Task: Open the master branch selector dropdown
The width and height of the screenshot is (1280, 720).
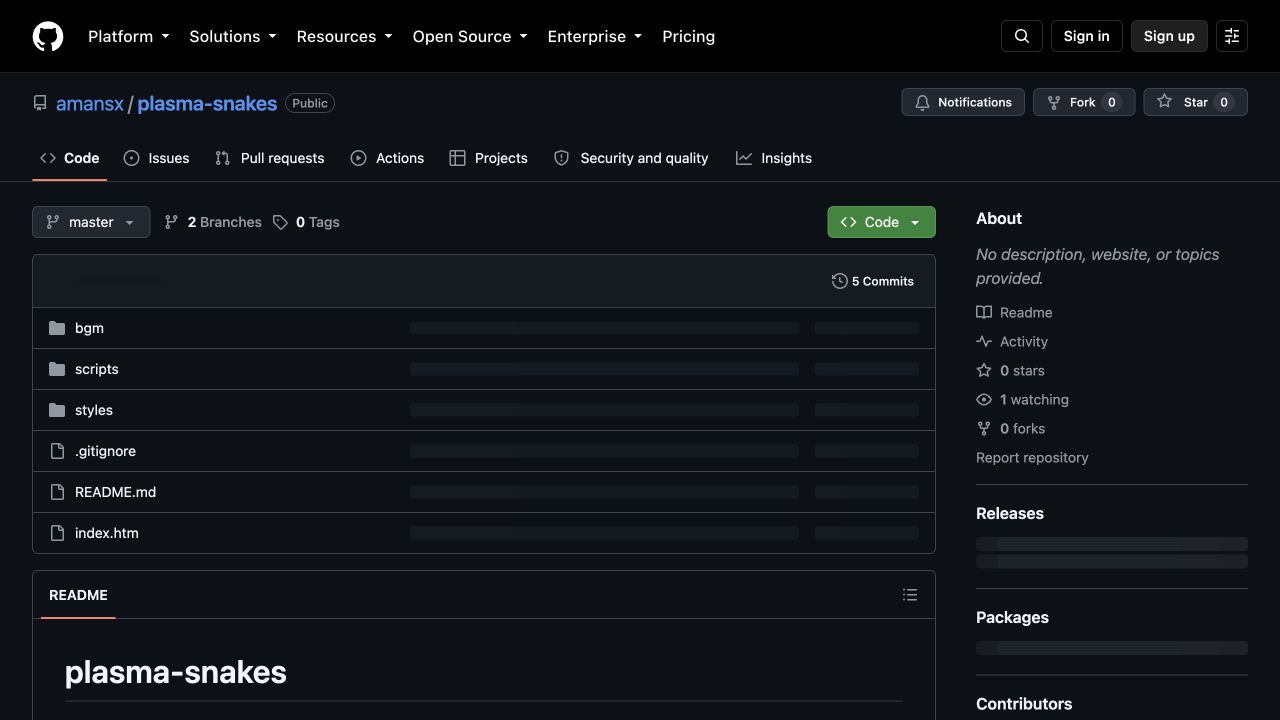Action: pyautogui.click(x=91, y=222)
